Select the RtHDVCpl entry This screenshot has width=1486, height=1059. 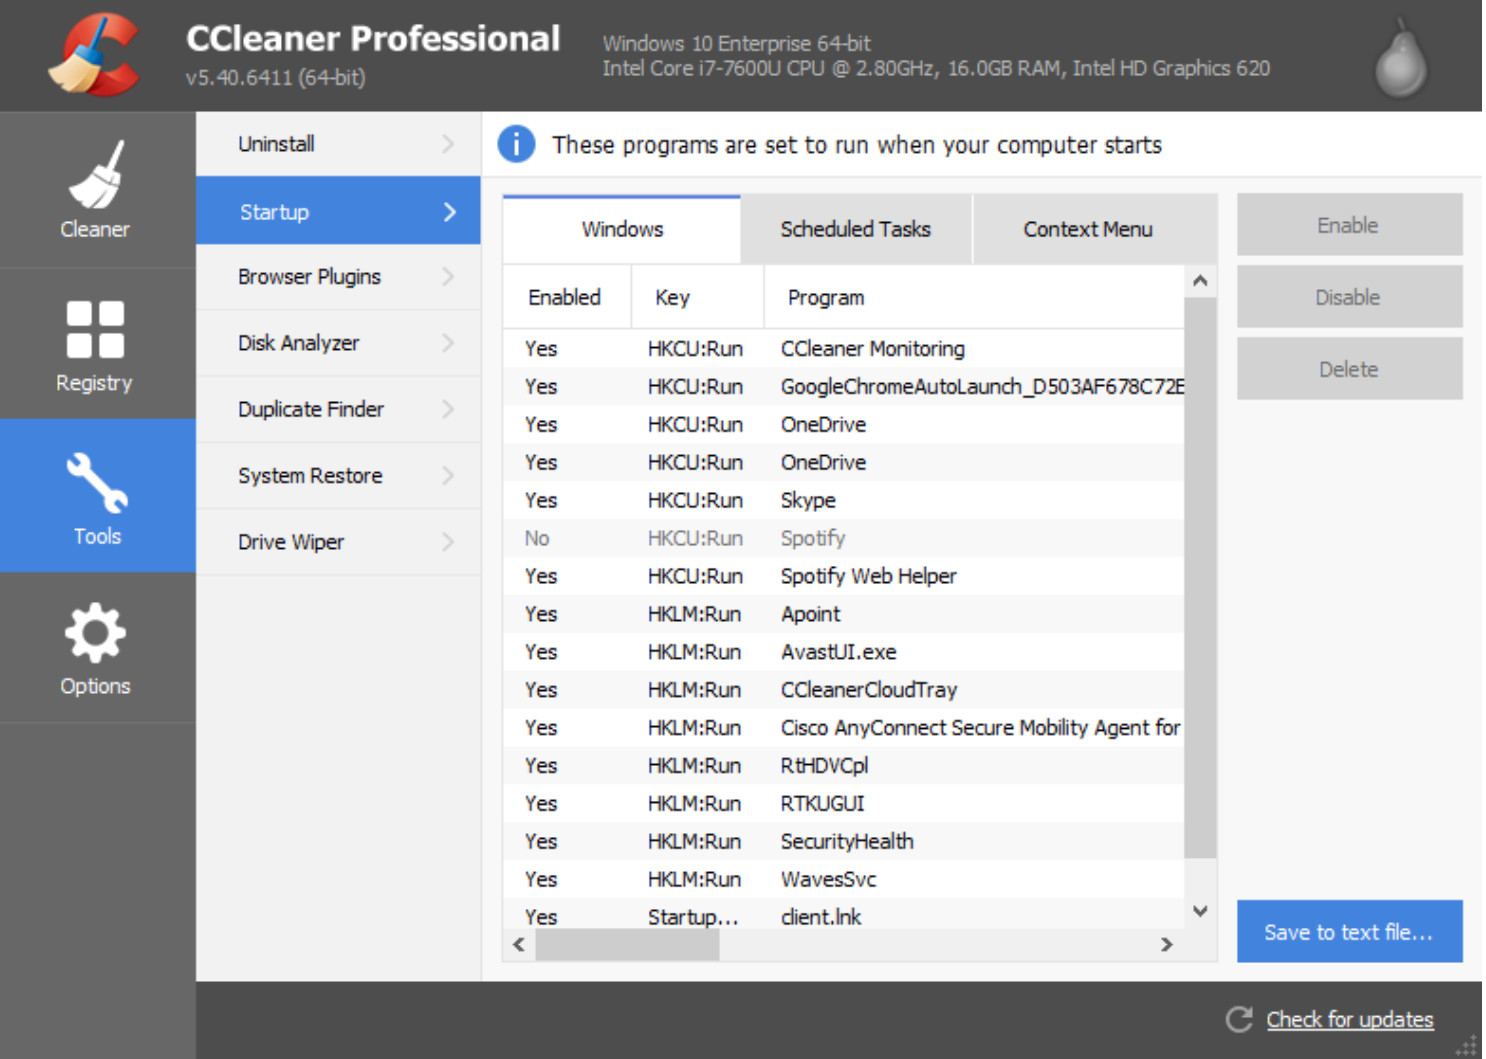point(844,766)
